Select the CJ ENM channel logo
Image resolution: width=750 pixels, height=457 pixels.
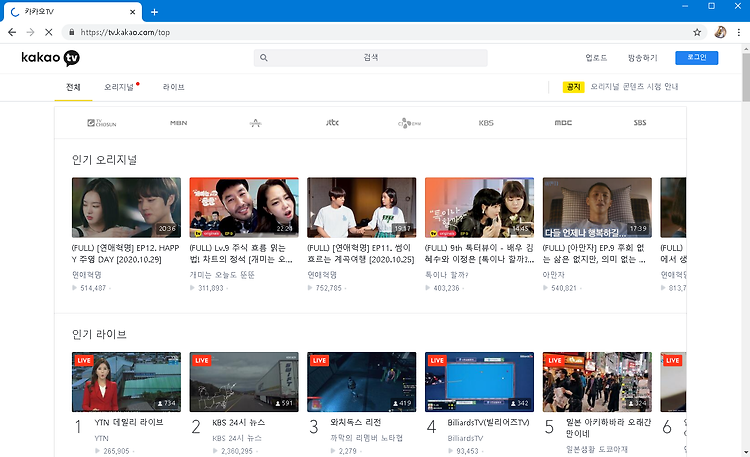[409, 123]
